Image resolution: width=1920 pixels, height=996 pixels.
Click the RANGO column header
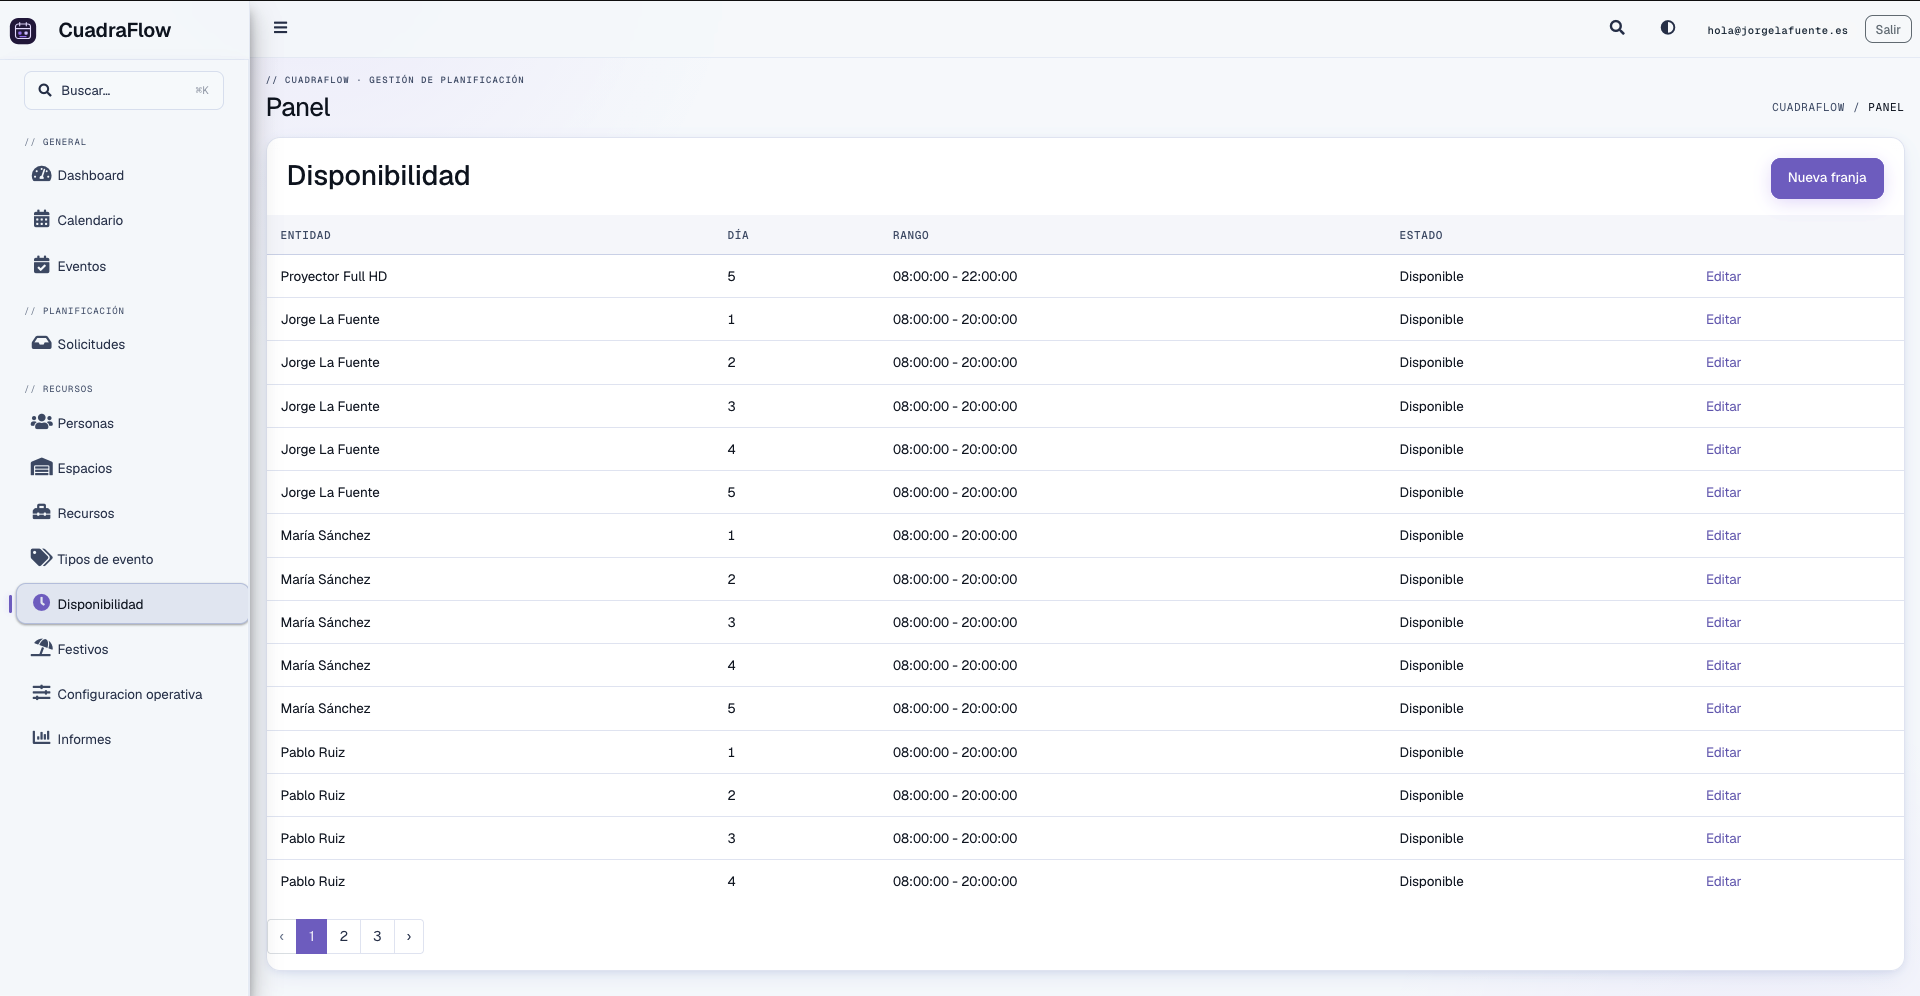911,235
